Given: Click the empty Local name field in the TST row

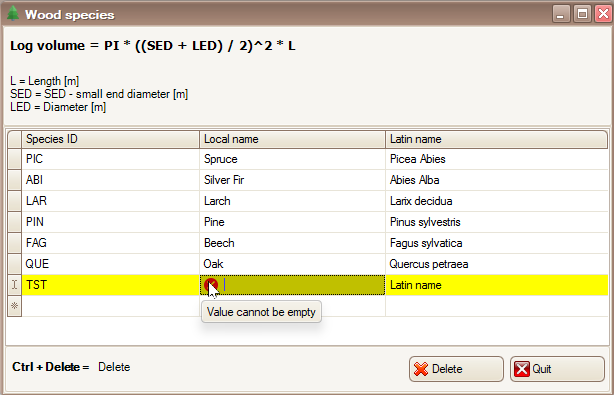Looking at the screenshot, I should tap(293, 285).
